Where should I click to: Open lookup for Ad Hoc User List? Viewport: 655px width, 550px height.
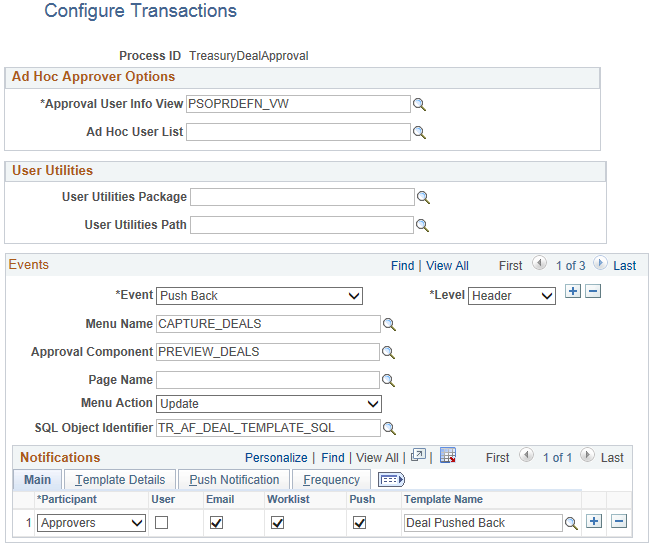tap(419, 132)
